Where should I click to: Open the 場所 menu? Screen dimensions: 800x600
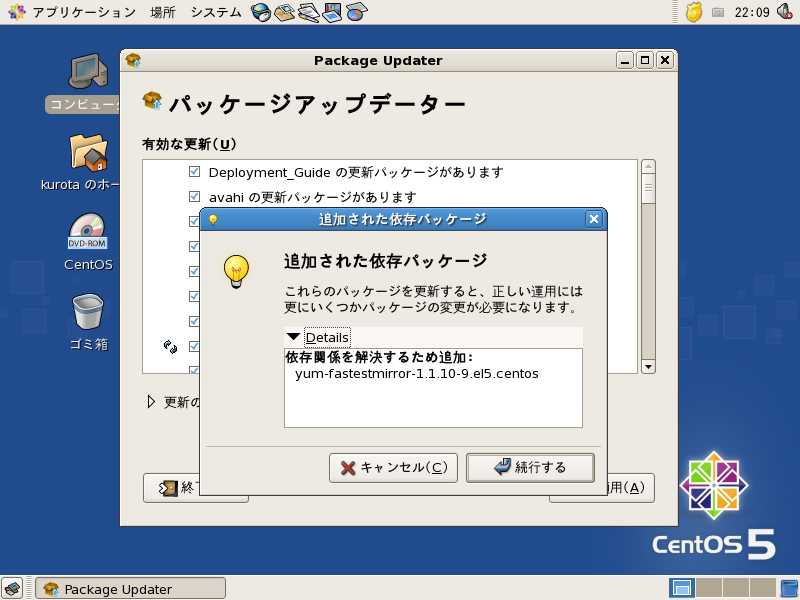tap(163, 12)
